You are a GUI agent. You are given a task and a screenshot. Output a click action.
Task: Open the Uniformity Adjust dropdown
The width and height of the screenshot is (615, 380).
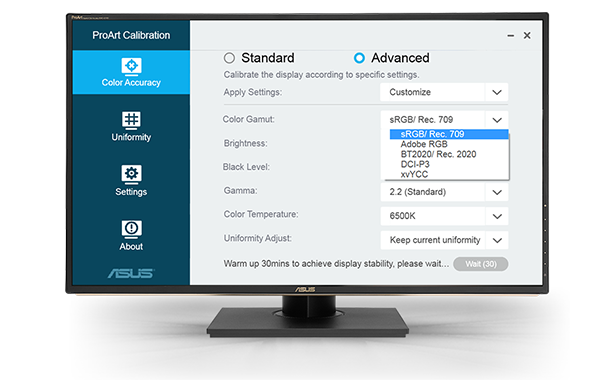coord(444,240)
